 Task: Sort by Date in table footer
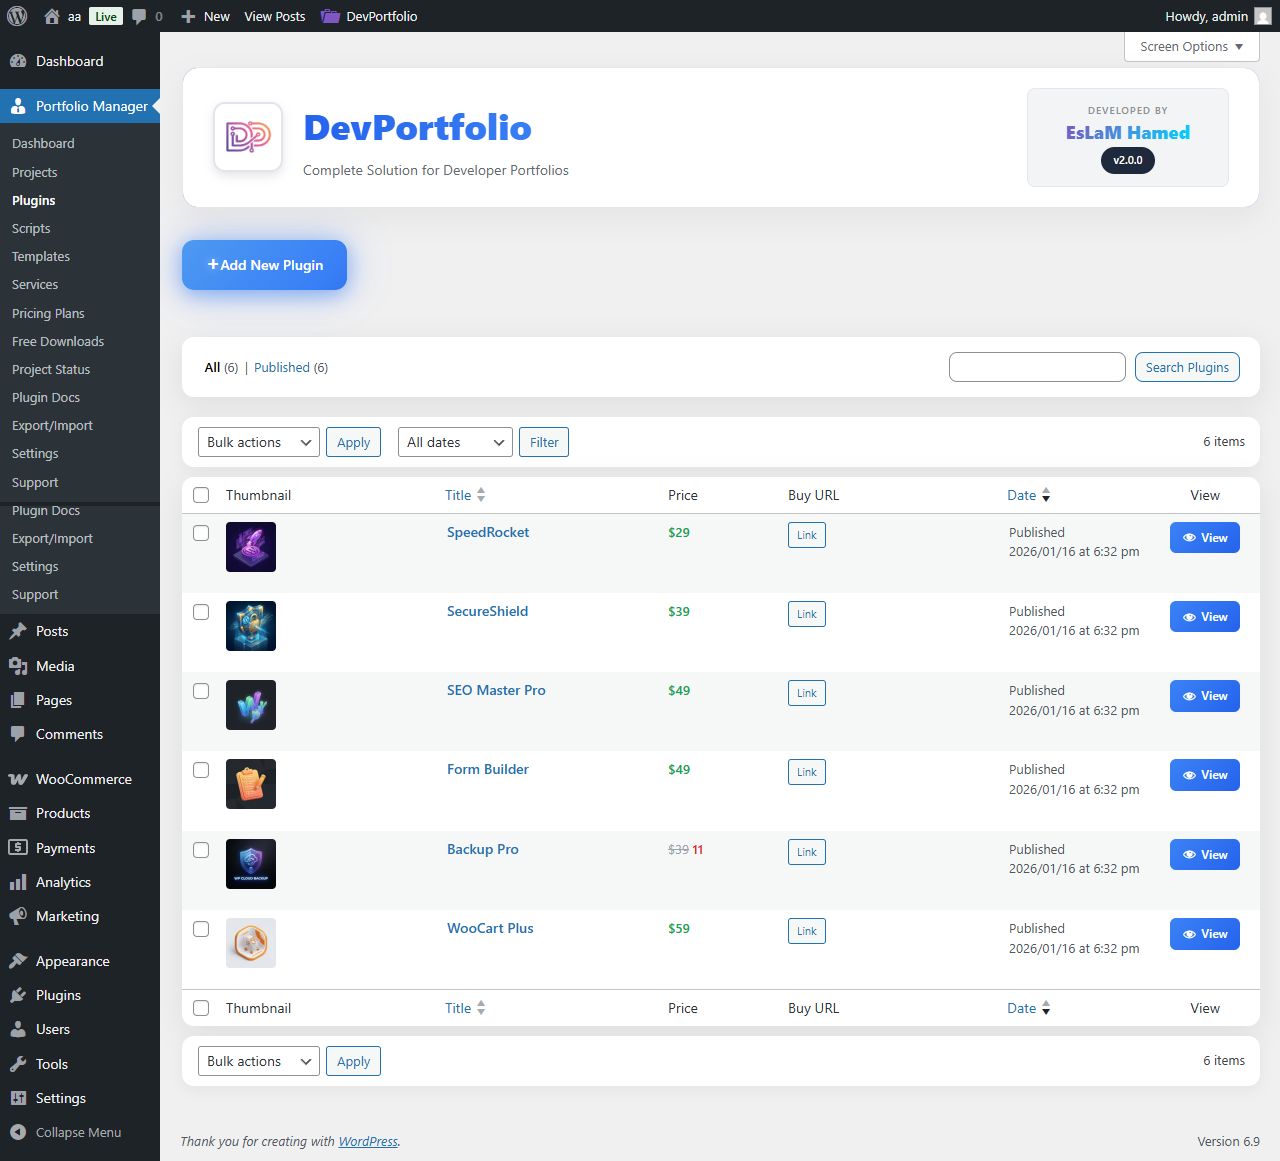pos(1029,1008)
